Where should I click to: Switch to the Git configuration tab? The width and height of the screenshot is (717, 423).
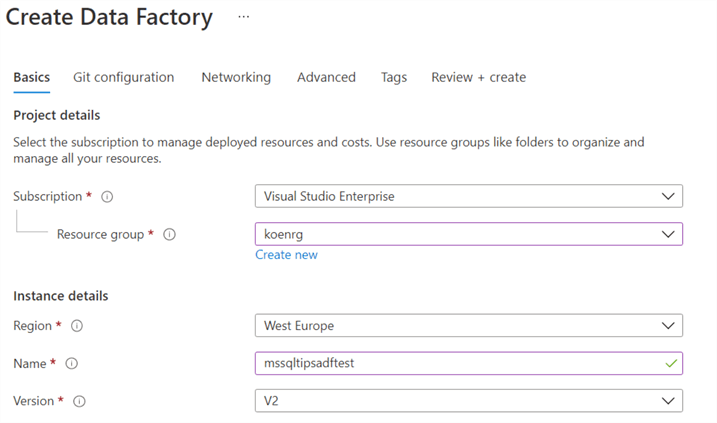(123, 77)
